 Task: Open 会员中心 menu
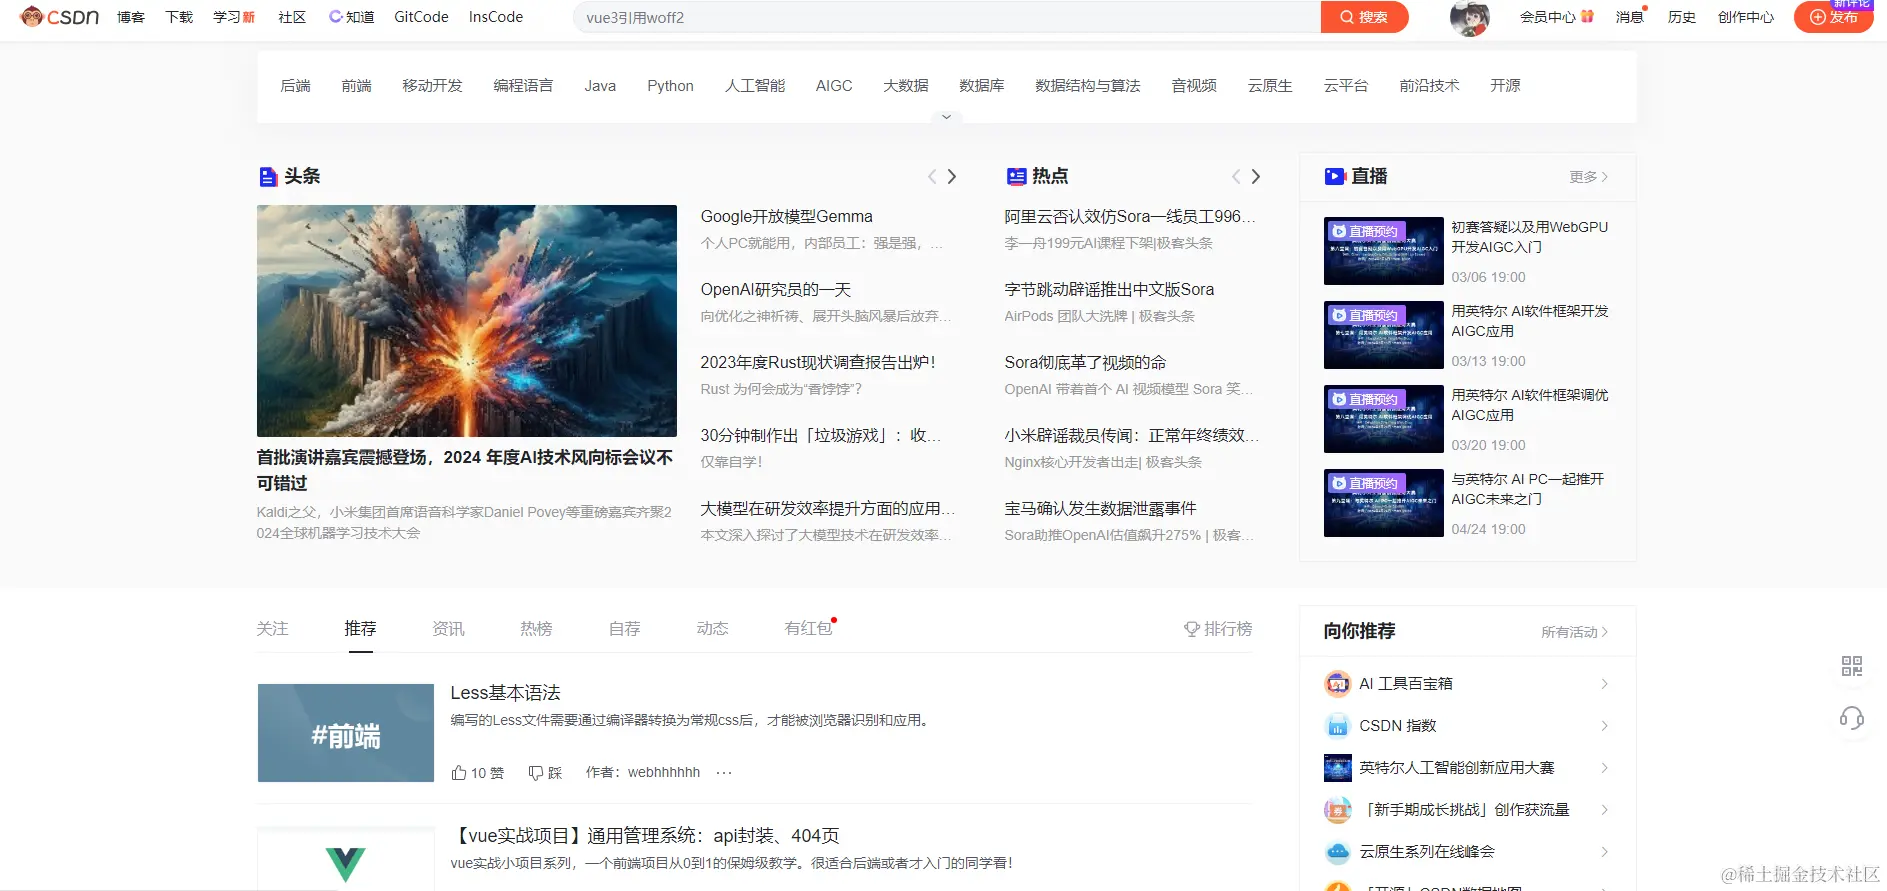point(1557,17)
